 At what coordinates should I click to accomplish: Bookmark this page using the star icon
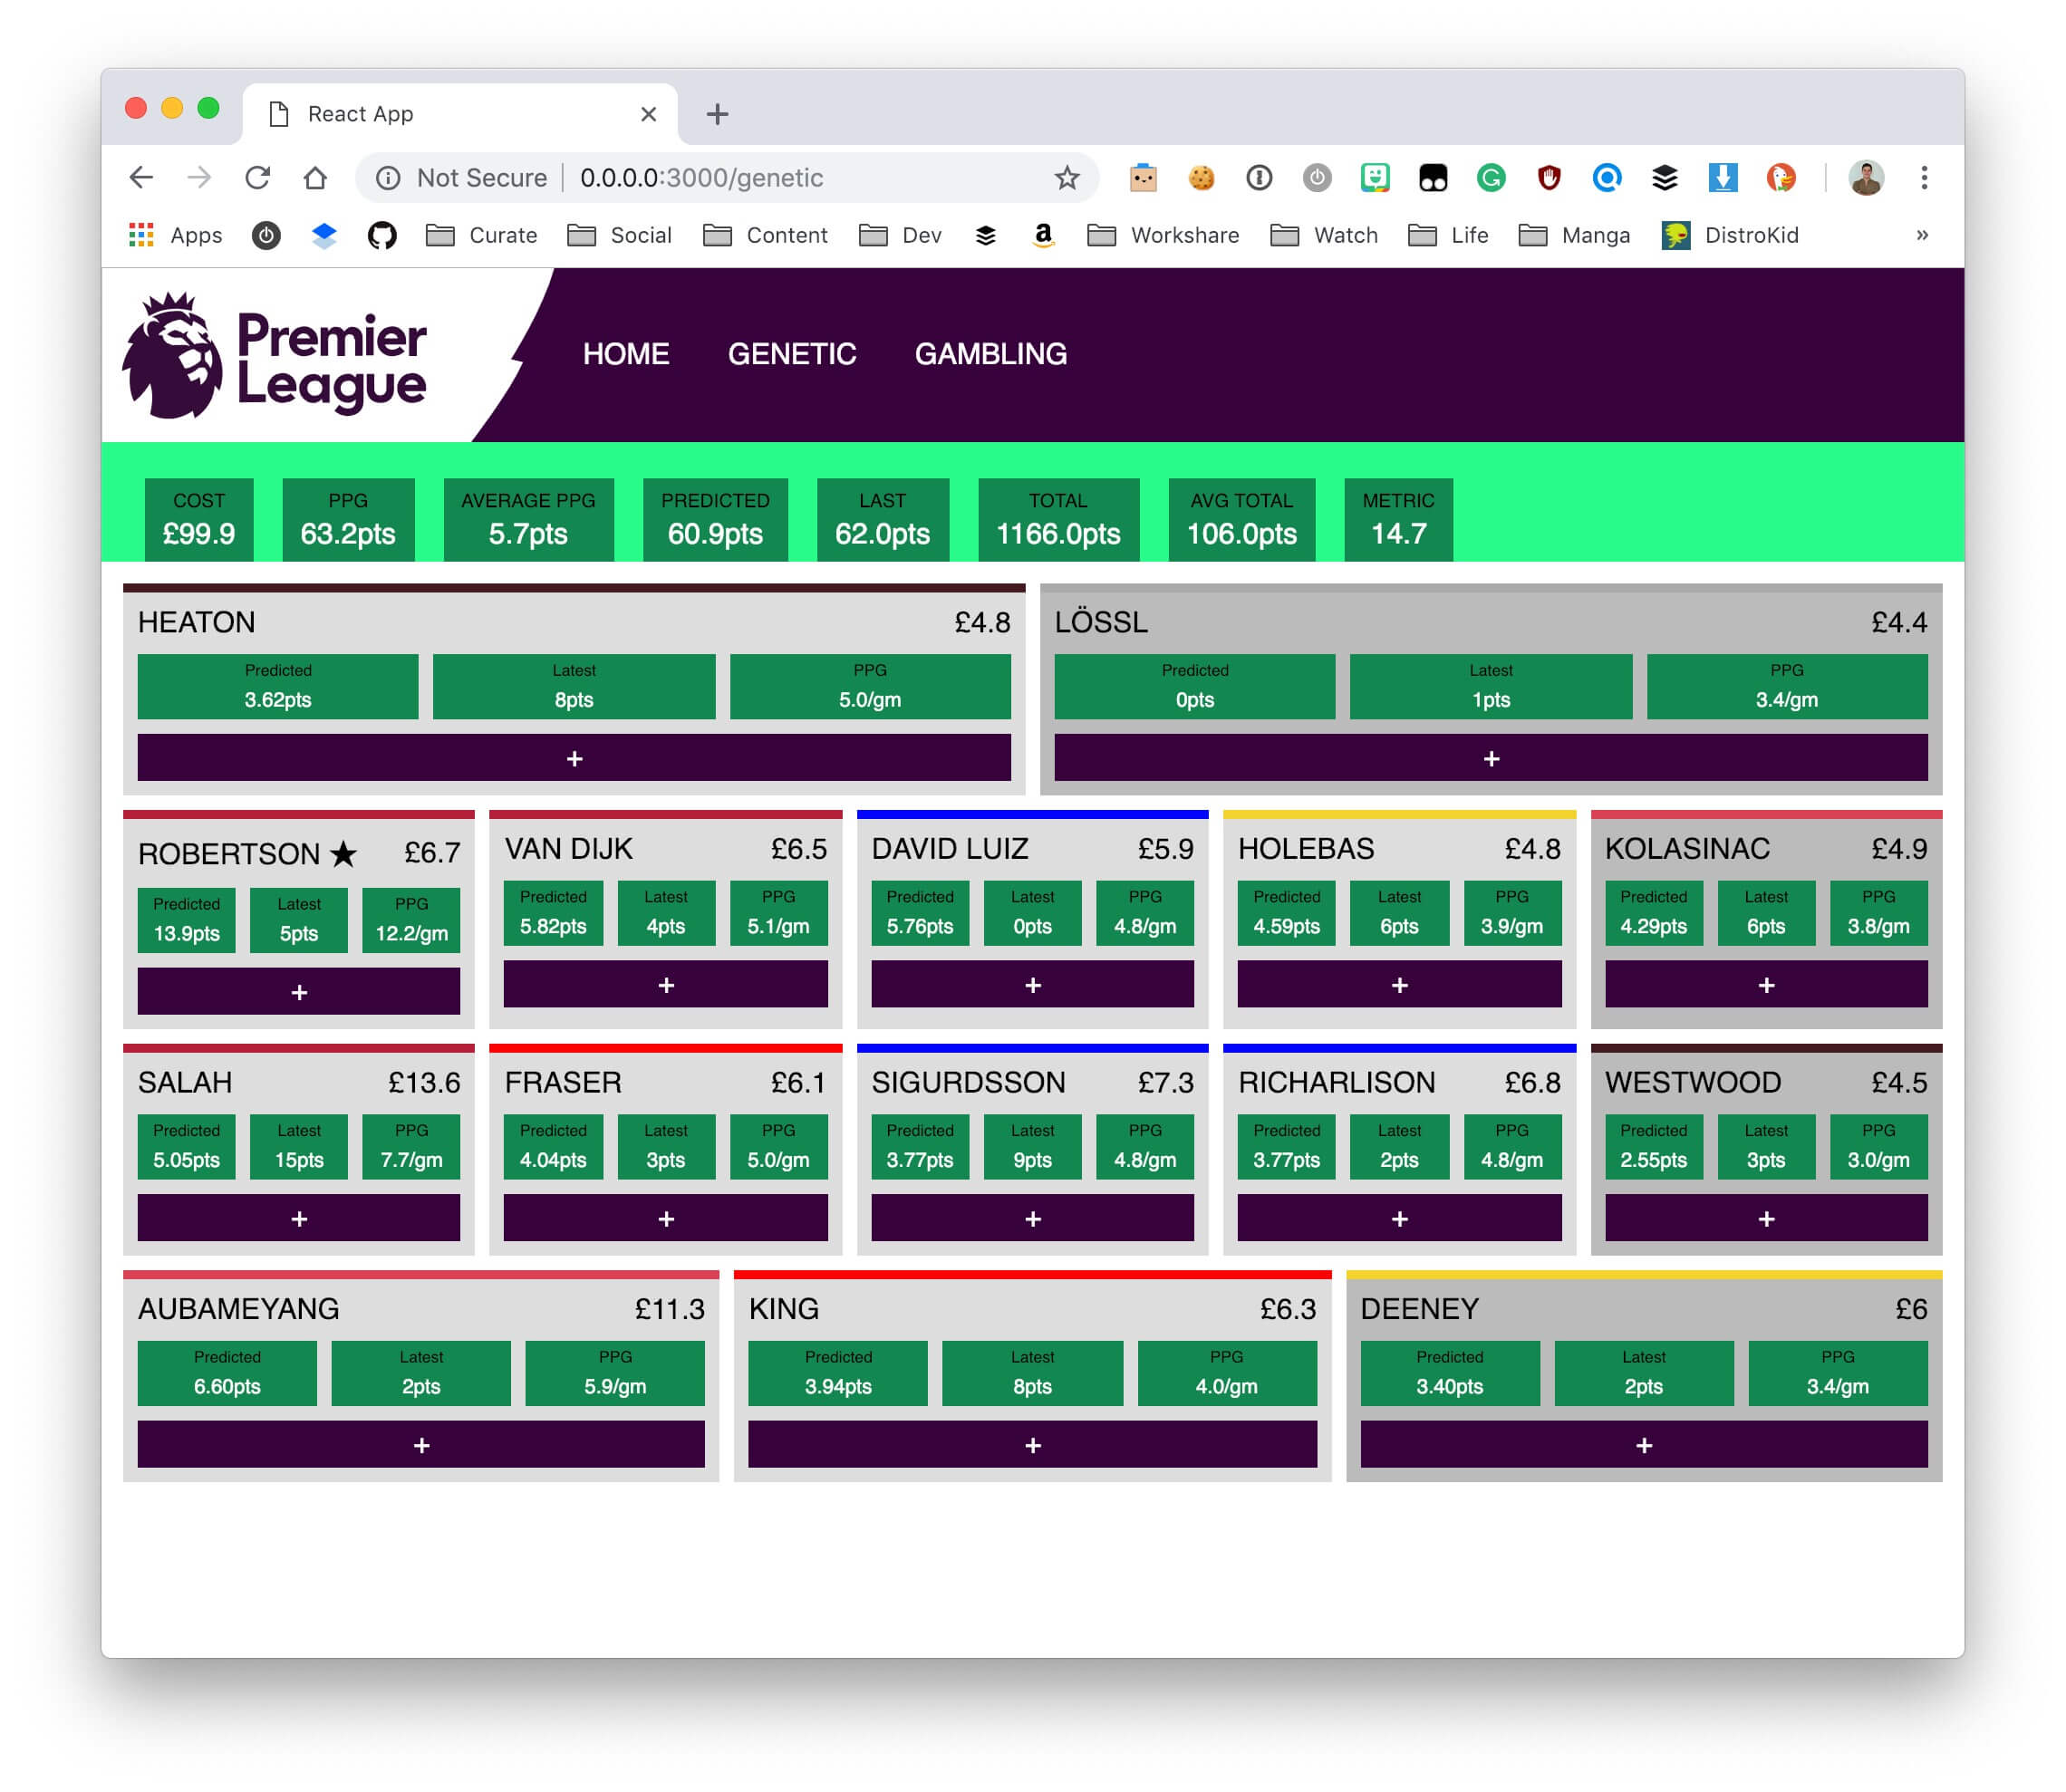pos(1067,178)
